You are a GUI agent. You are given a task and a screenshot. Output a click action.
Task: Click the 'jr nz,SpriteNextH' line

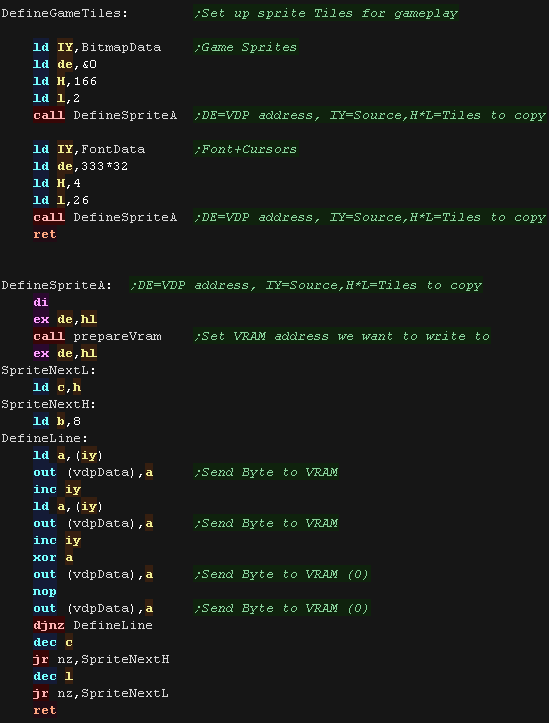click(101, 659)
